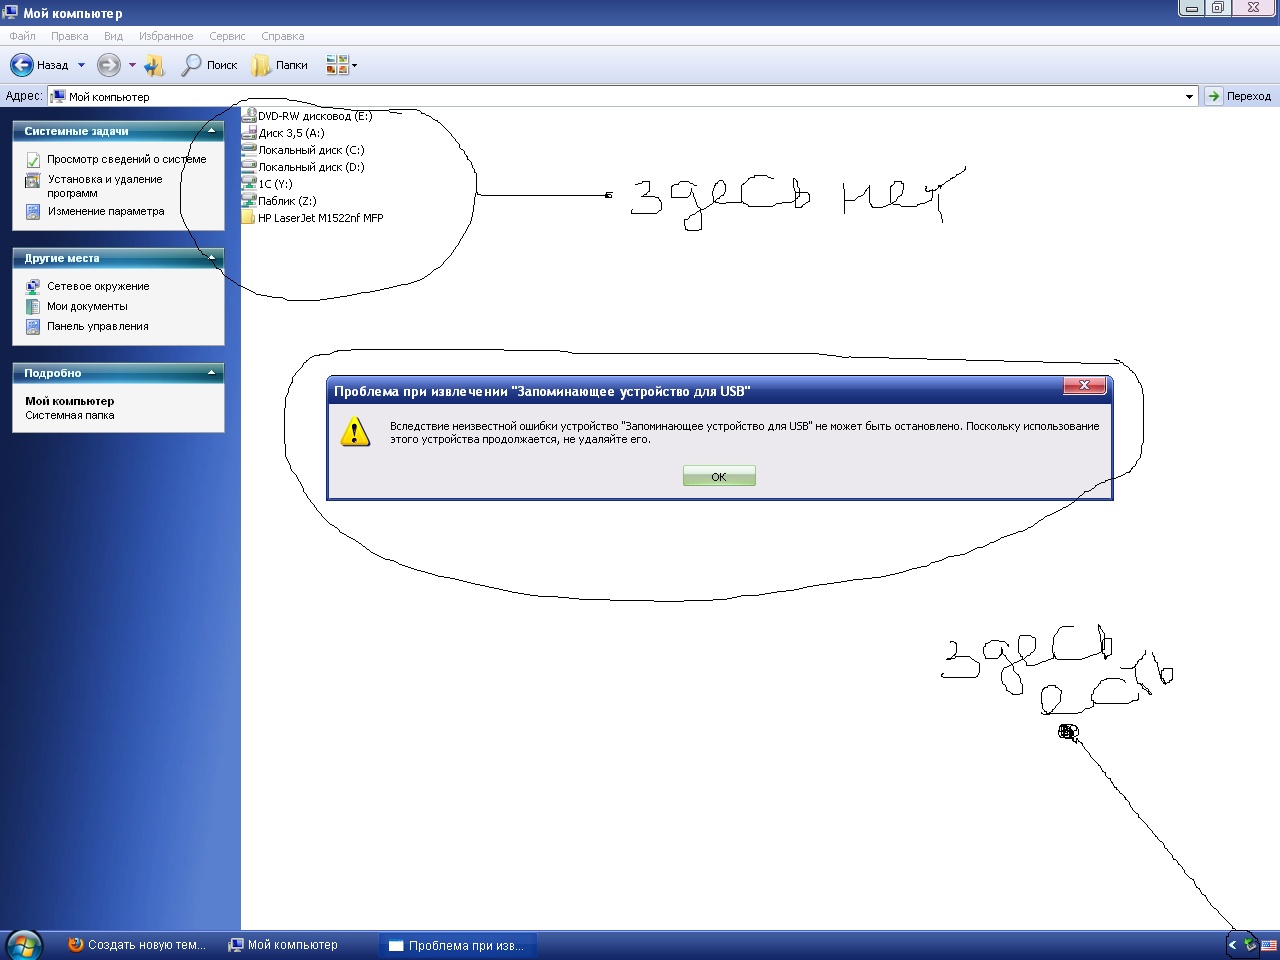
Task: Click the Локальный диск (D:) label
Action: tap(311, 167)
